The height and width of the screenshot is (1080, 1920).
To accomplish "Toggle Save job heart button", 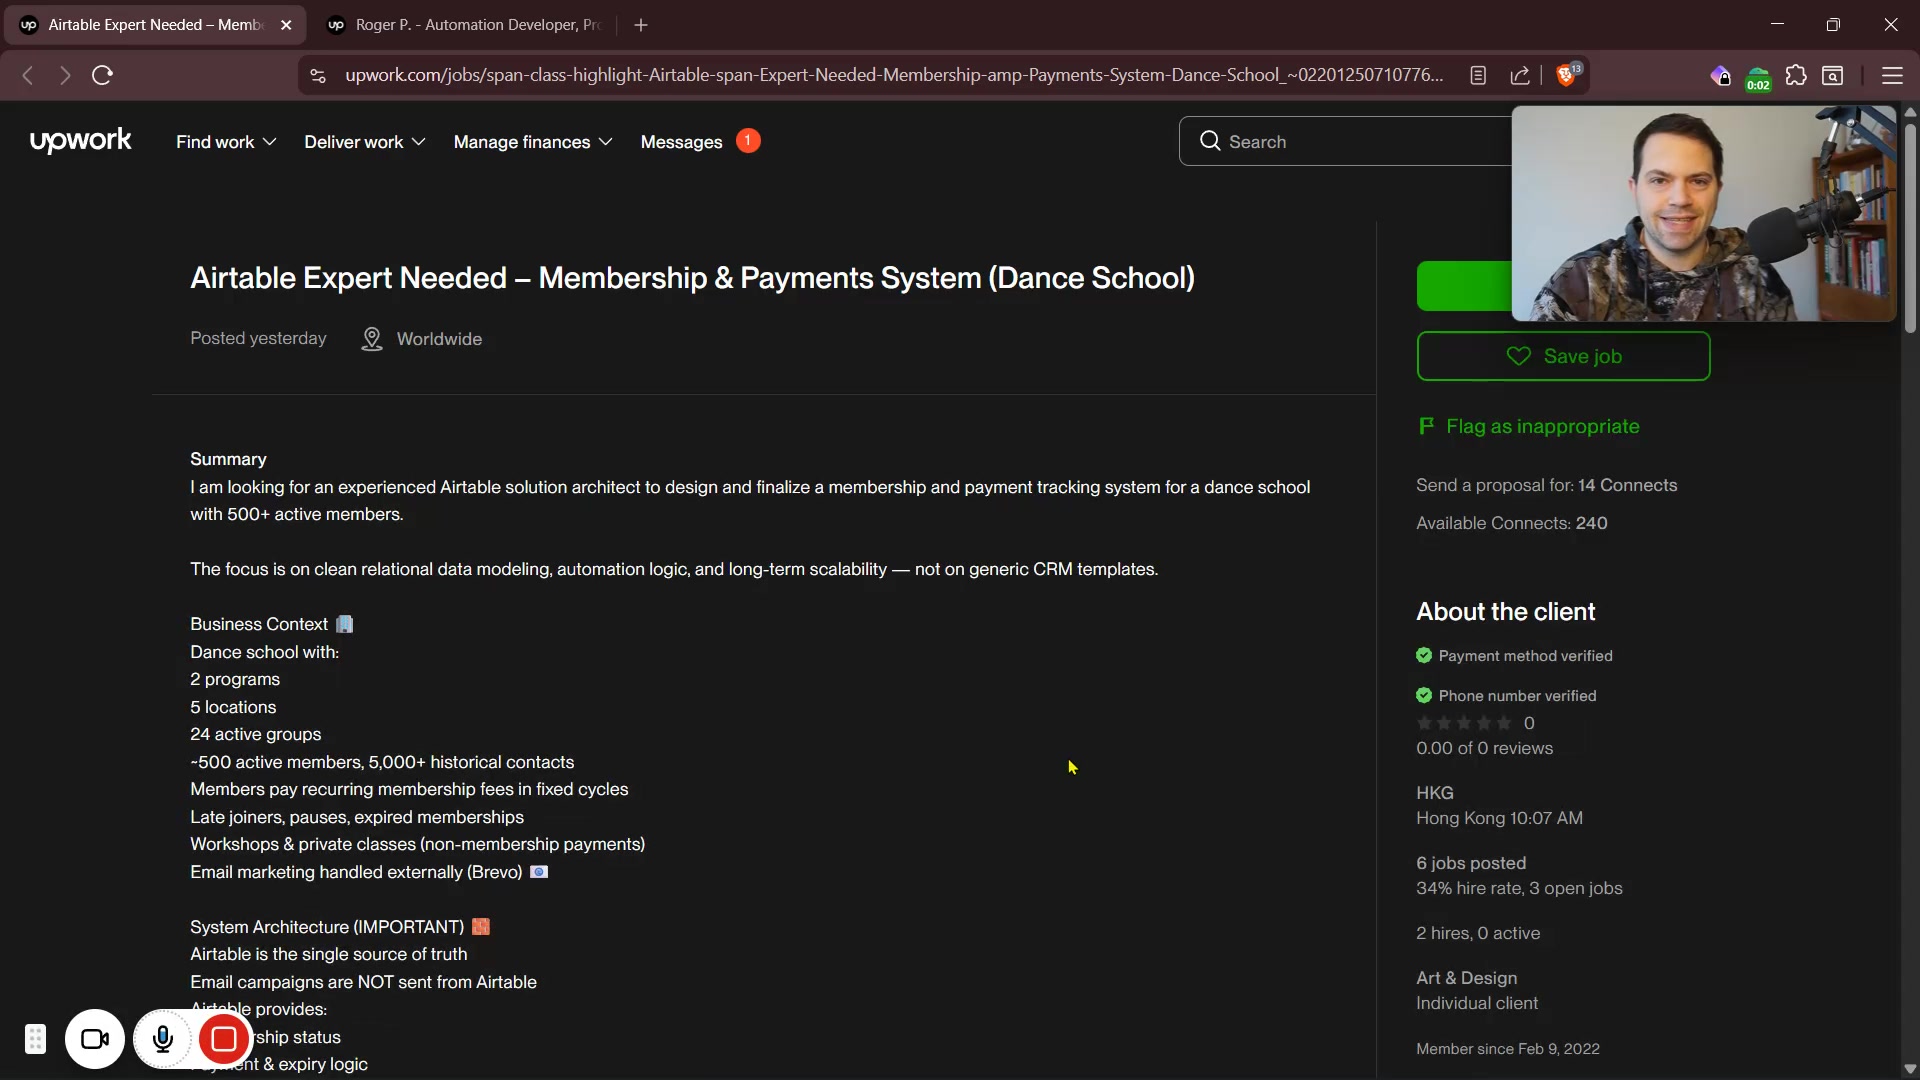I will (1563, 356).
